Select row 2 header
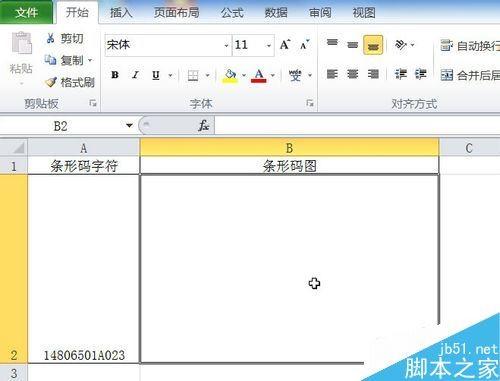 pos(13,269)
